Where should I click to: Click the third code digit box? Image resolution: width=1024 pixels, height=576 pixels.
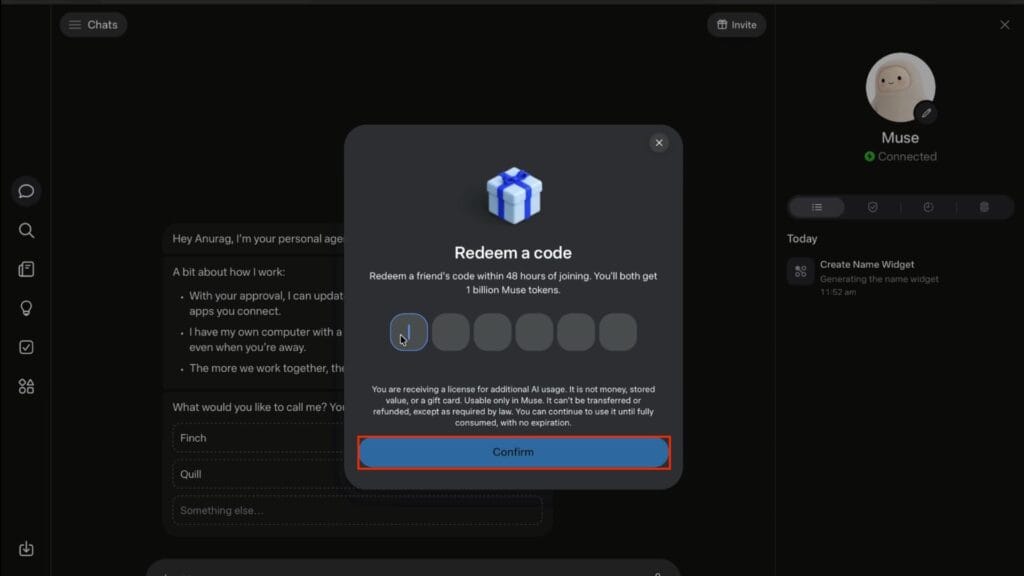point(492,332)
